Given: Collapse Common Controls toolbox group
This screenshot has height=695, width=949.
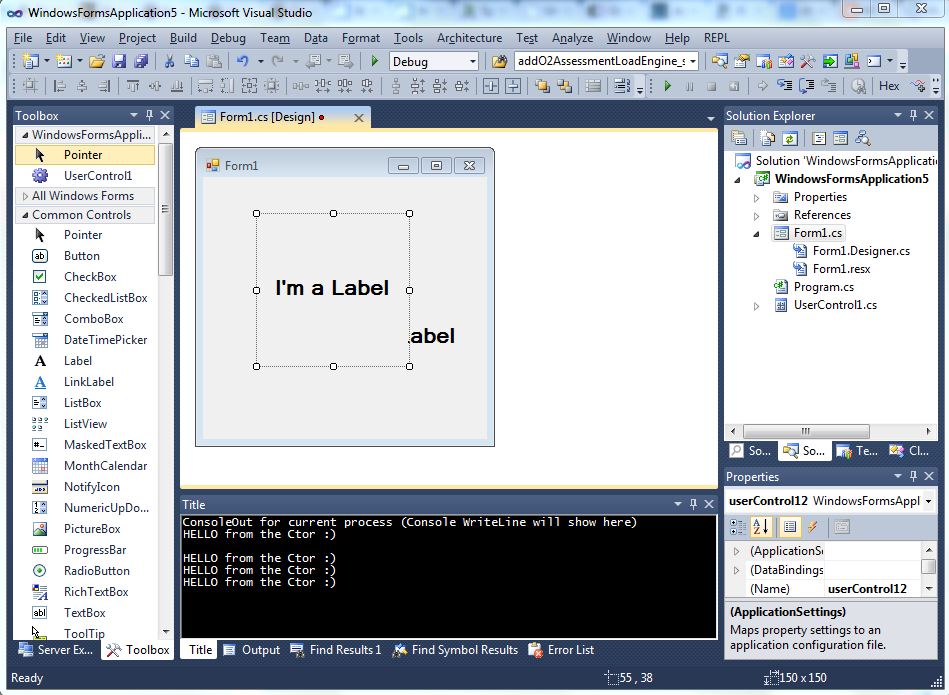Looking at the screenshot, I should click(x=25, y=215).
